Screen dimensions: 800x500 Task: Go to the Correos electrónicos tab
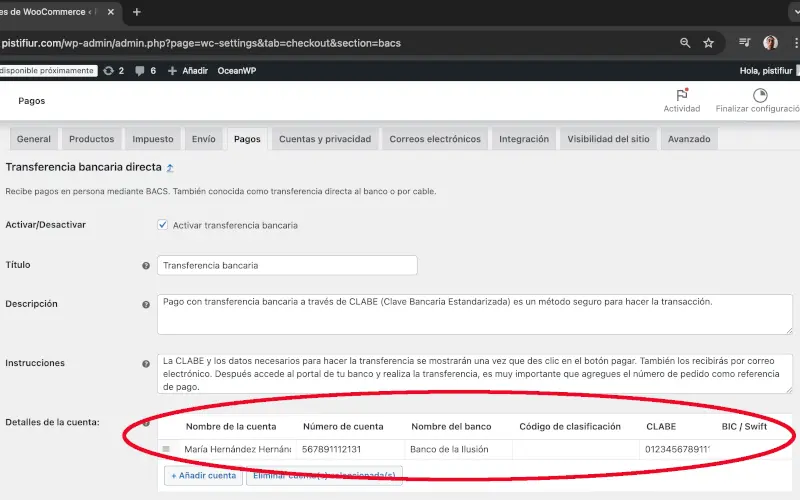pyautogui.click(x=435, y=139)
